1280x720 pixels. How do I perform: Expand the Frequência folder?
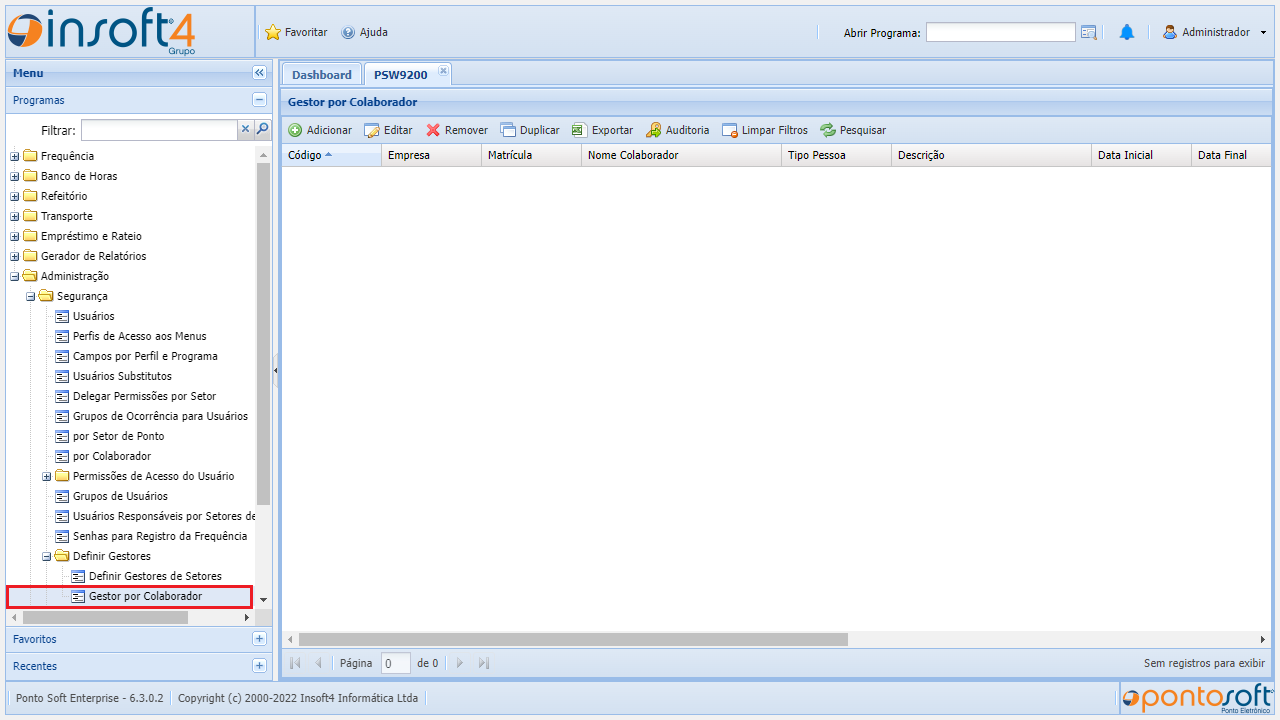click(15, 156)
